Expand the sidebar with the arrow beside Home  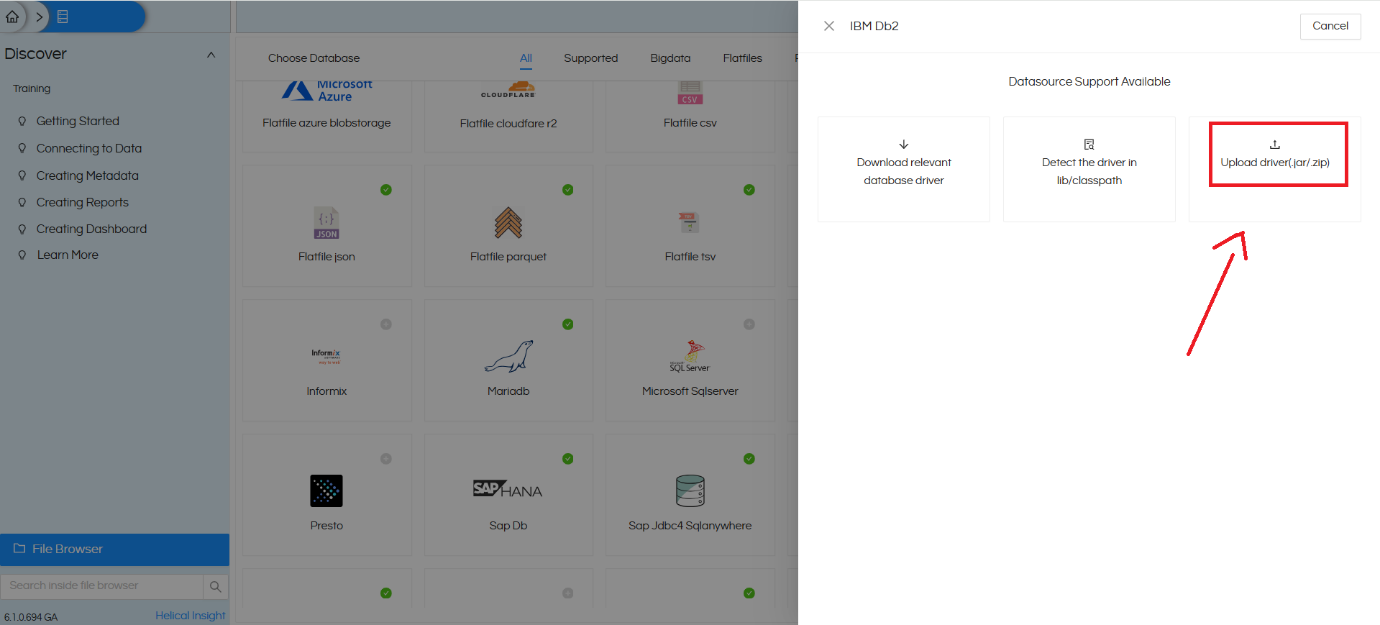pos(39,16)
